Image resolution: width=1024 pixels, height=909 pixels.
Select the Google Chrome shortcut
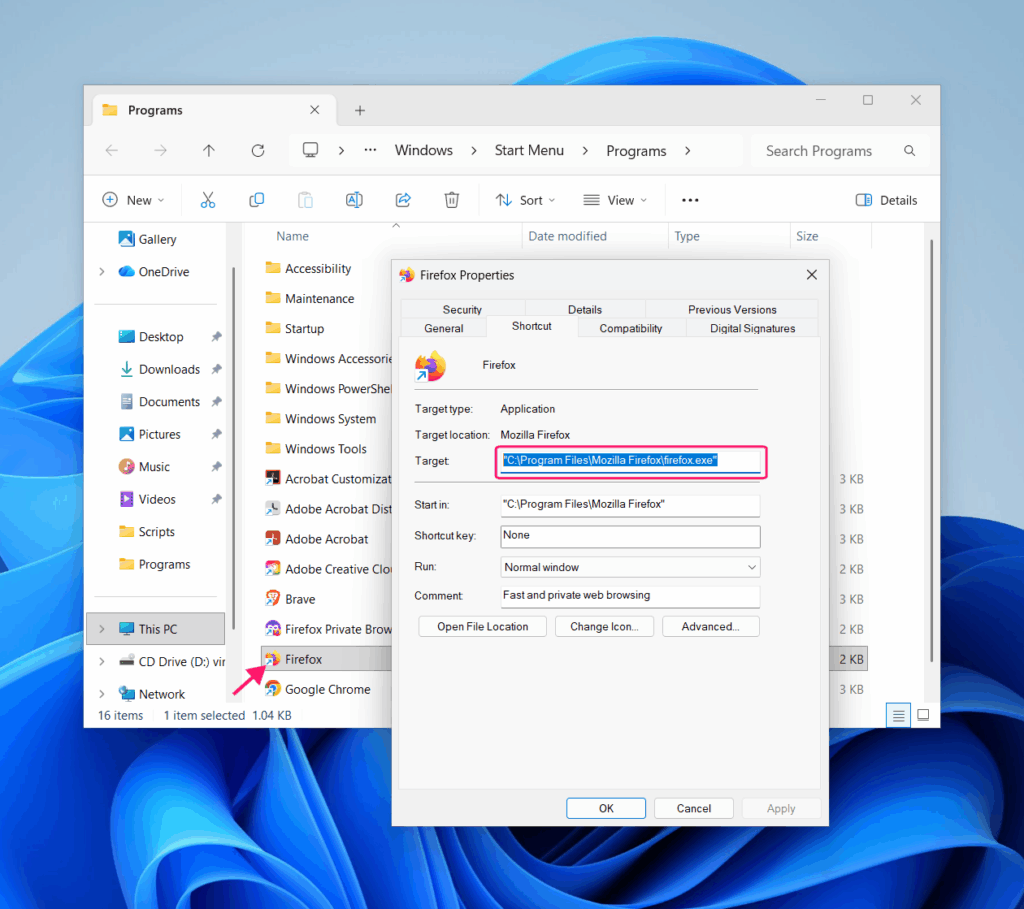(327, 690)
